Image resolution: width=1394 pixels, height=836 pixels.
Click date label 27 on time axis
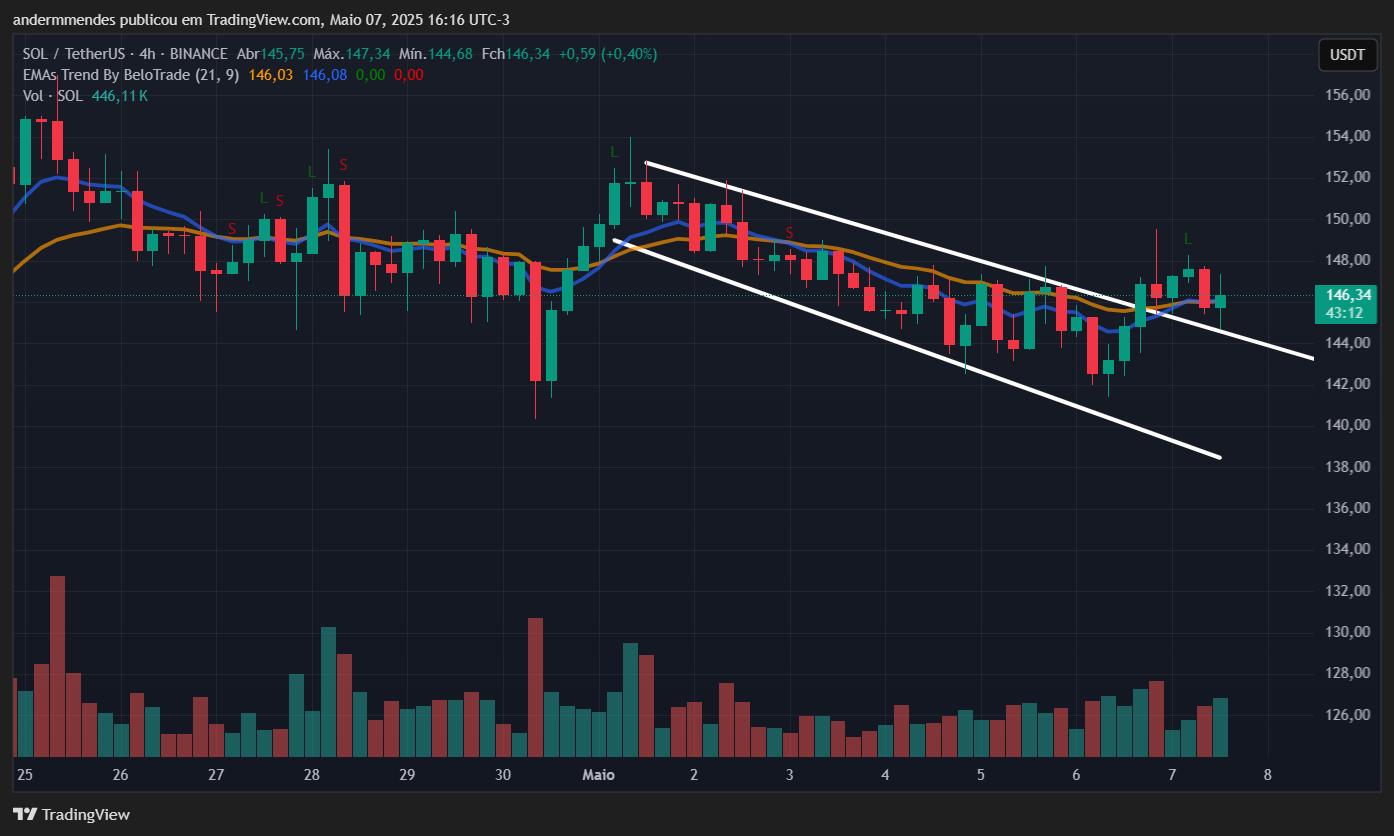tap(216, 775)
